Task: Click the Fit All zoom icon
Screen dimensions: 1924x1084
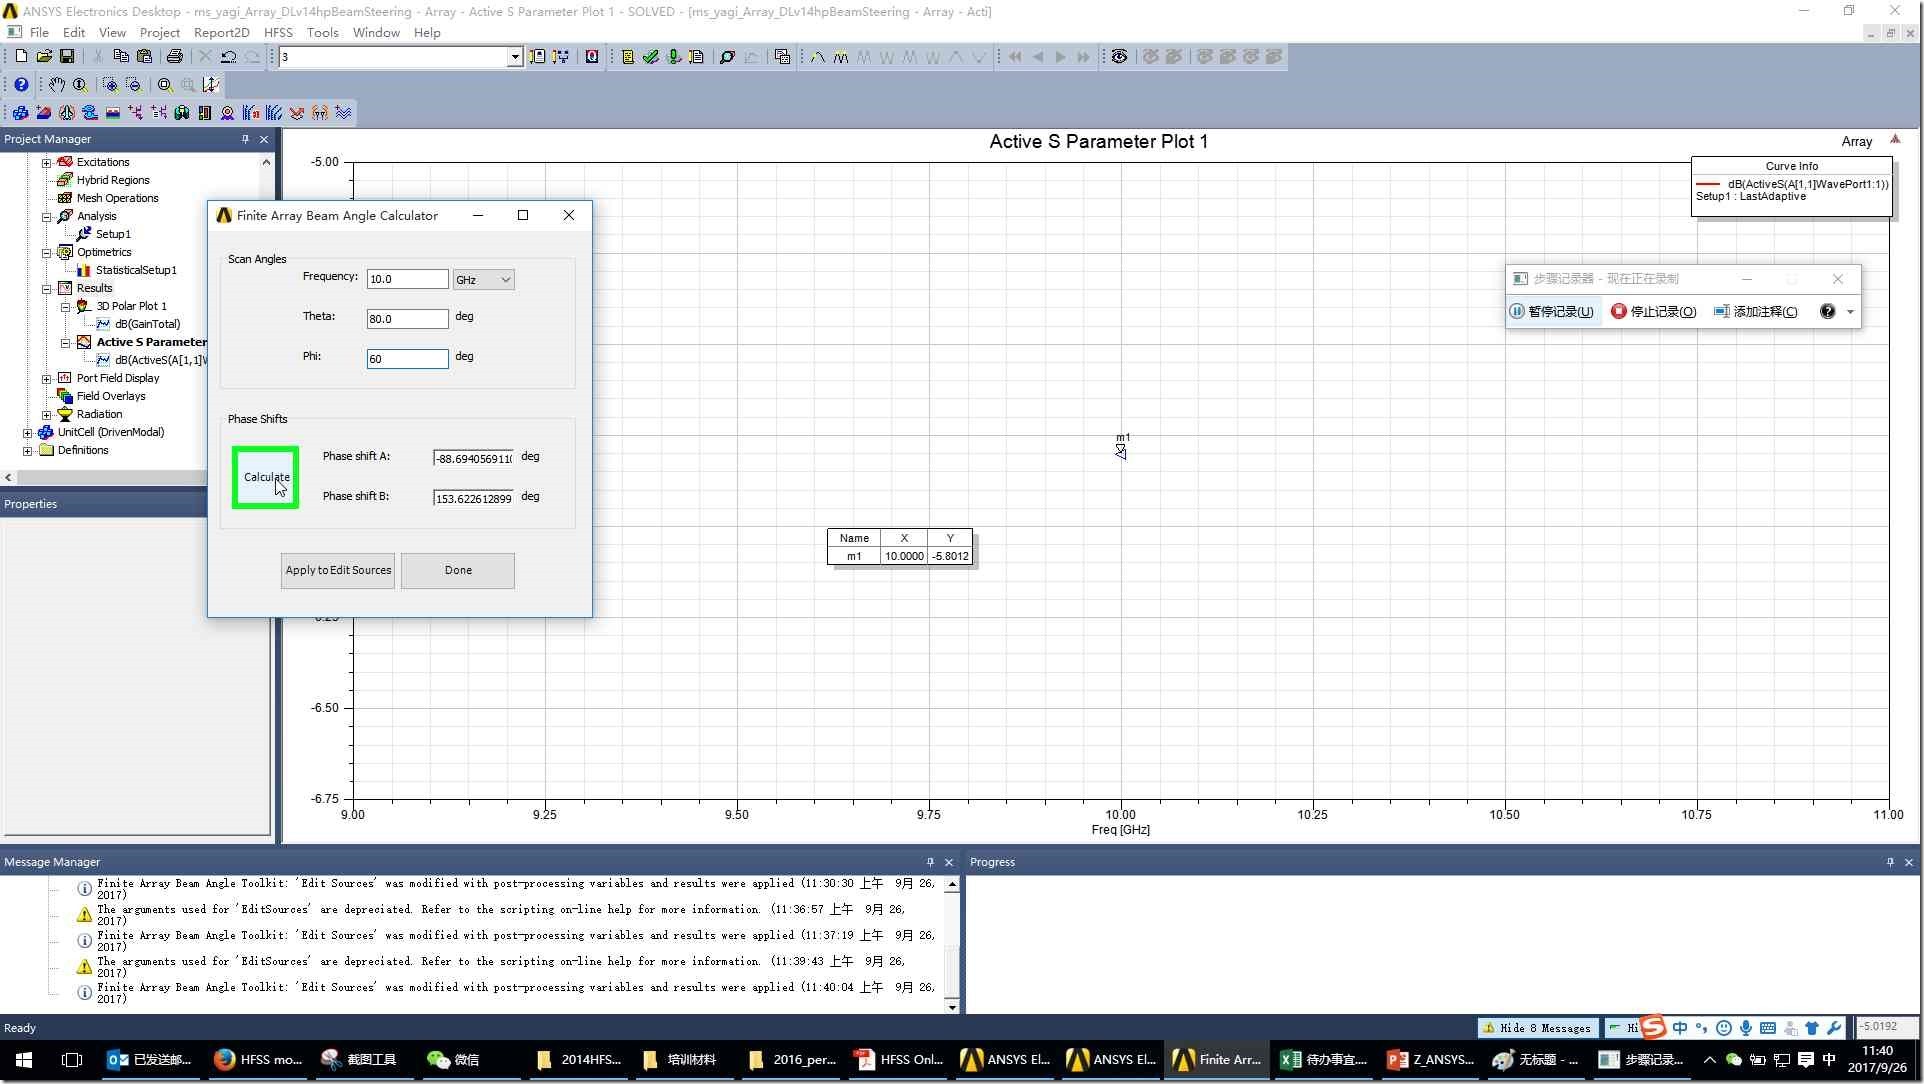Action: (165, 85)
